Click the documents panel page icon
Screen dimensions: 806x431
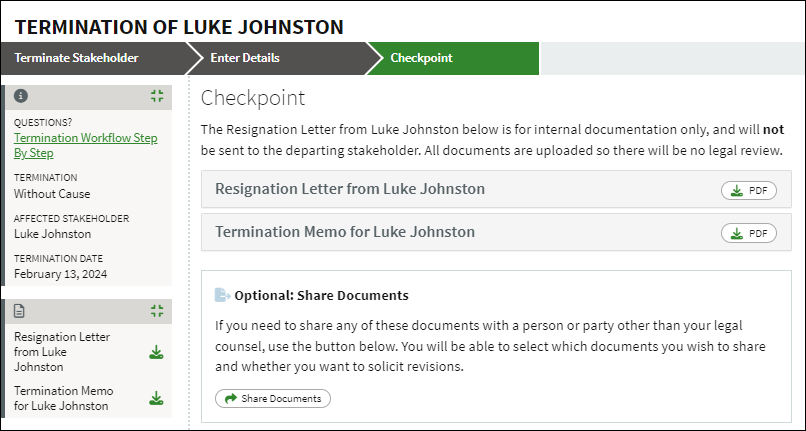pyautogui.click(x=20, y=311)
